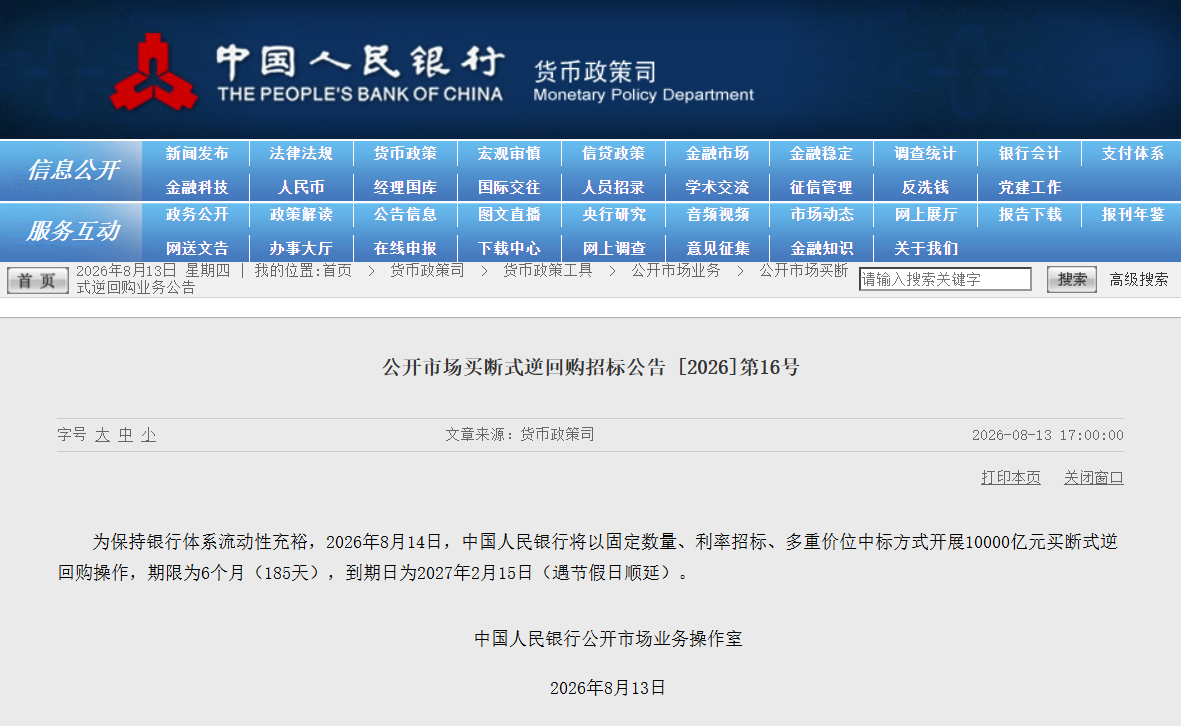Image resolution: width=1181 pixels, height=726 pixels.
Task: Follow the 首页 breadcrumb after 我的位置
Action: click(337, 270)
